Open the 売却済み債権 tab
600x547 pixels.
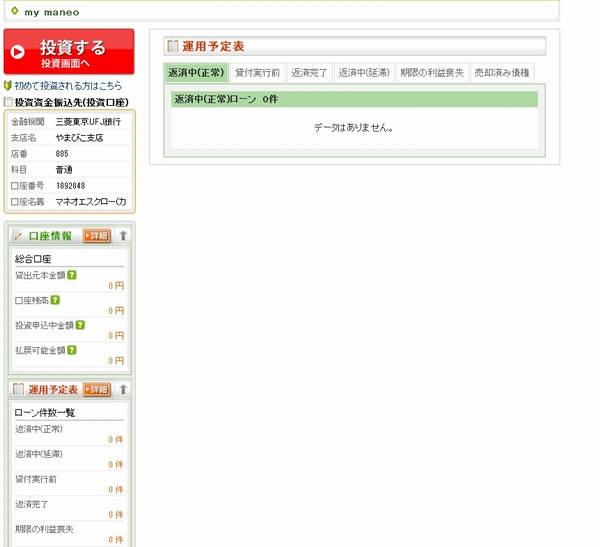[x=502, y=73]
